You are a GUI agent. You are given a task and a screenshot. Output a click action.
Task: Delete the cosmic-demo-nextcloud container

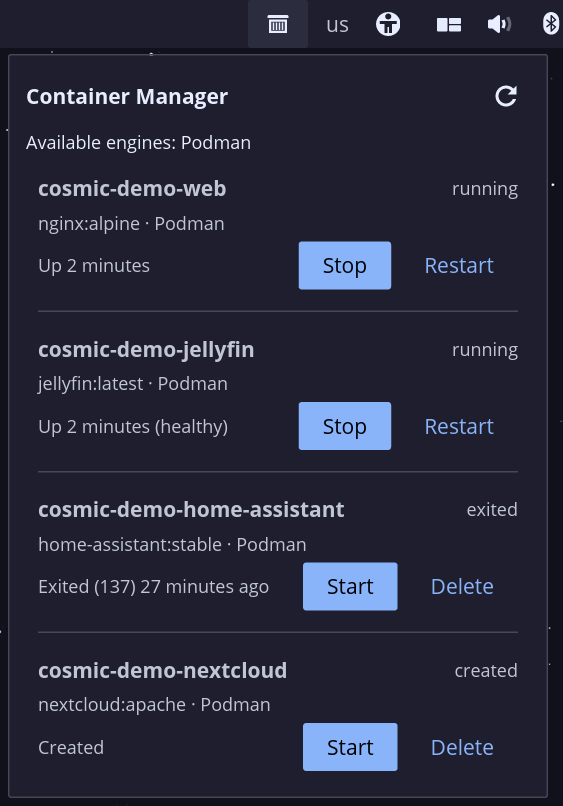coord(462,747)
